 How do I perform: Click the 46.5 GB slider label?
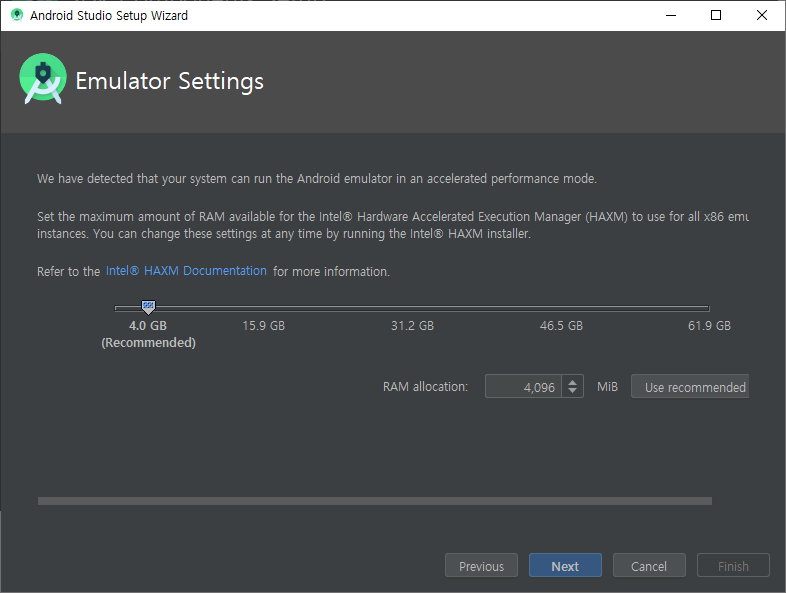pyautogui.click(x=561, y=326)
